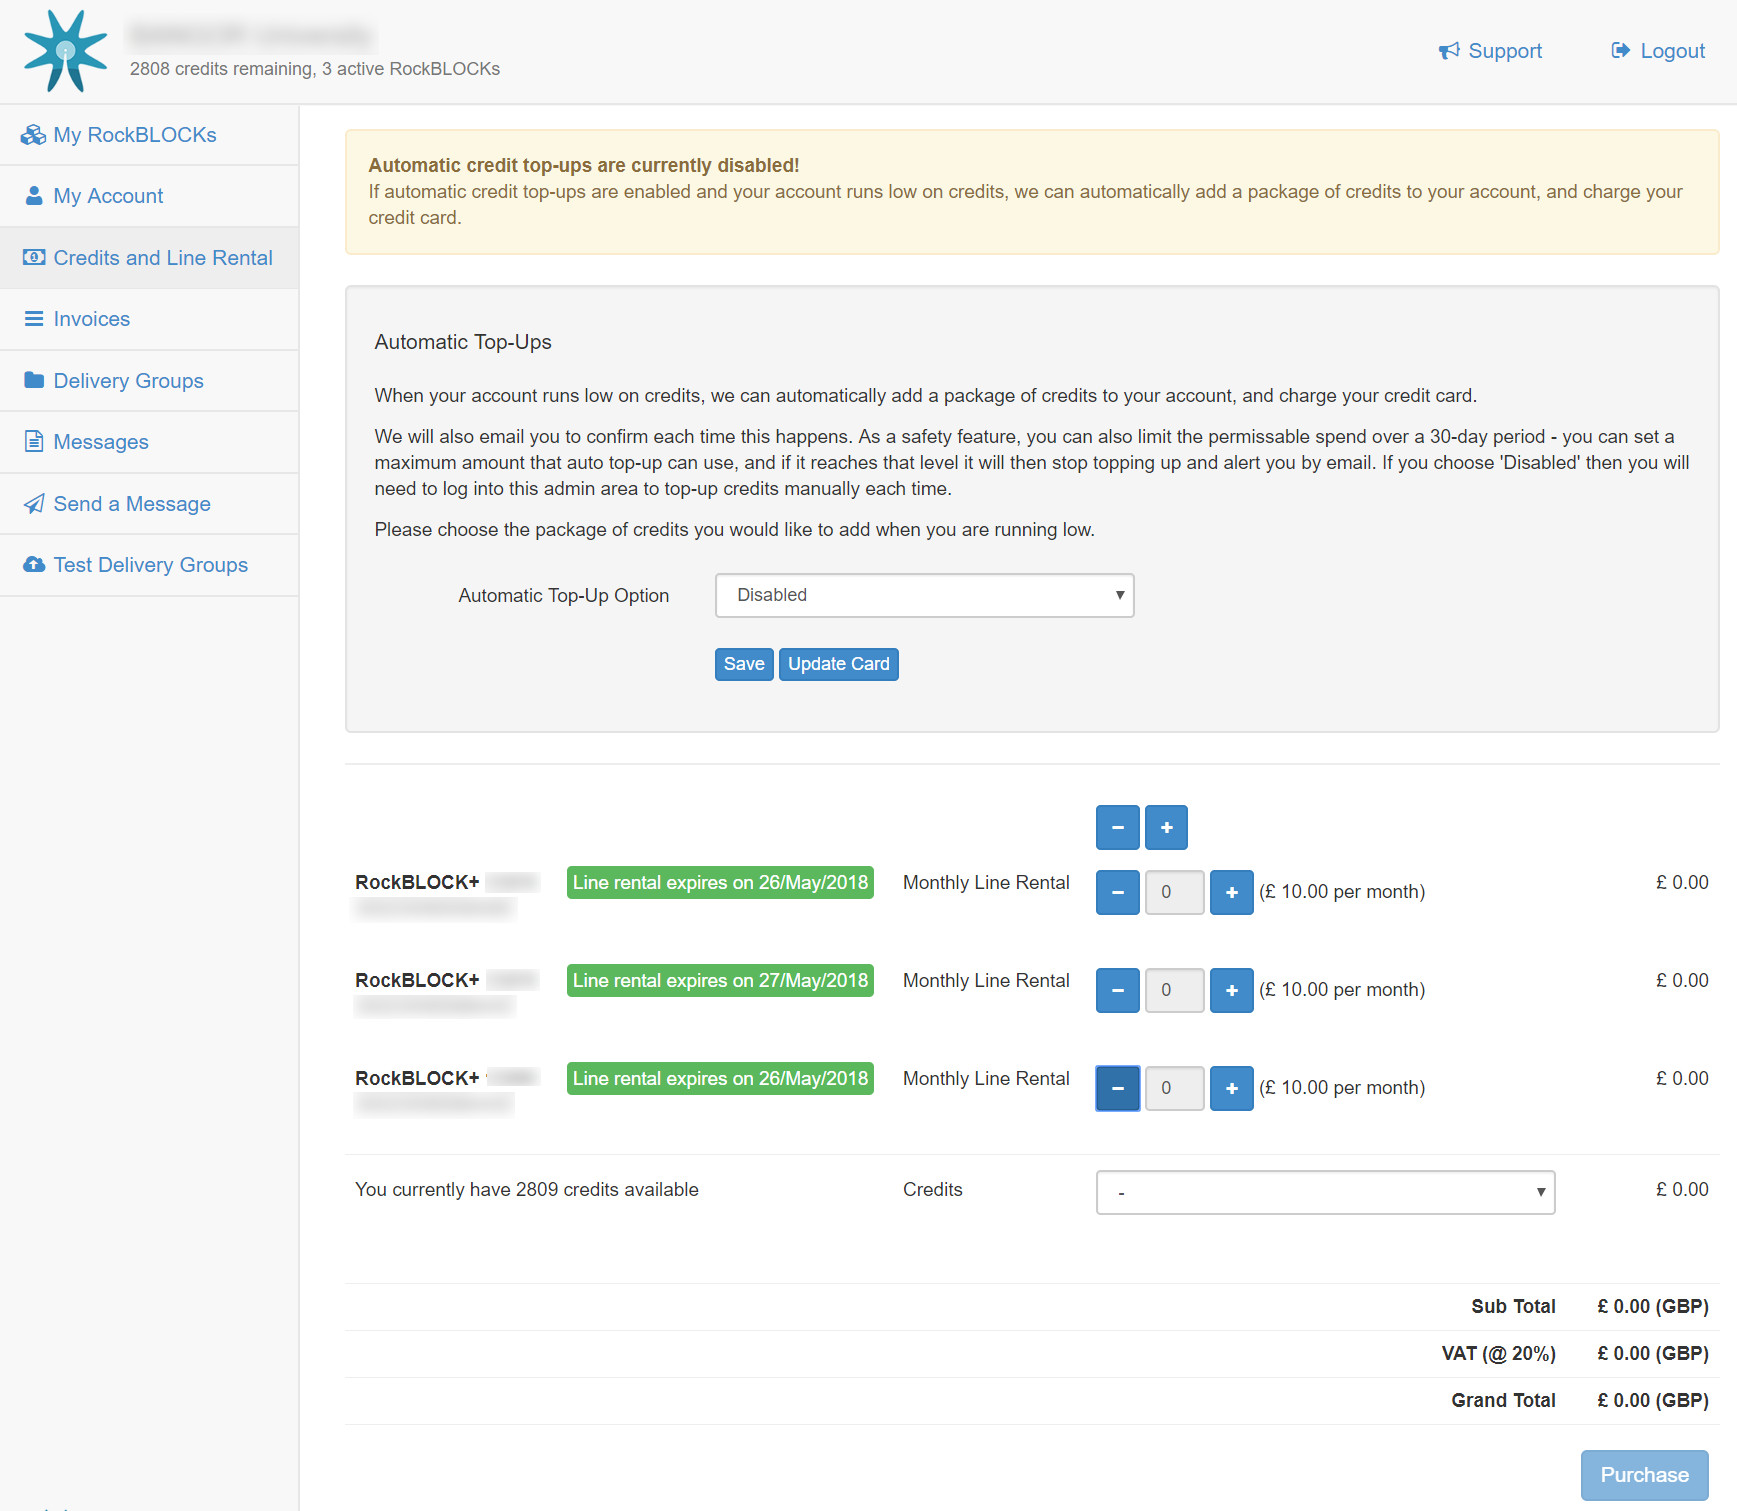Expand the Credits package dropdown
Viewport: 1737px width, 1511px height.
[1325, 1192]
